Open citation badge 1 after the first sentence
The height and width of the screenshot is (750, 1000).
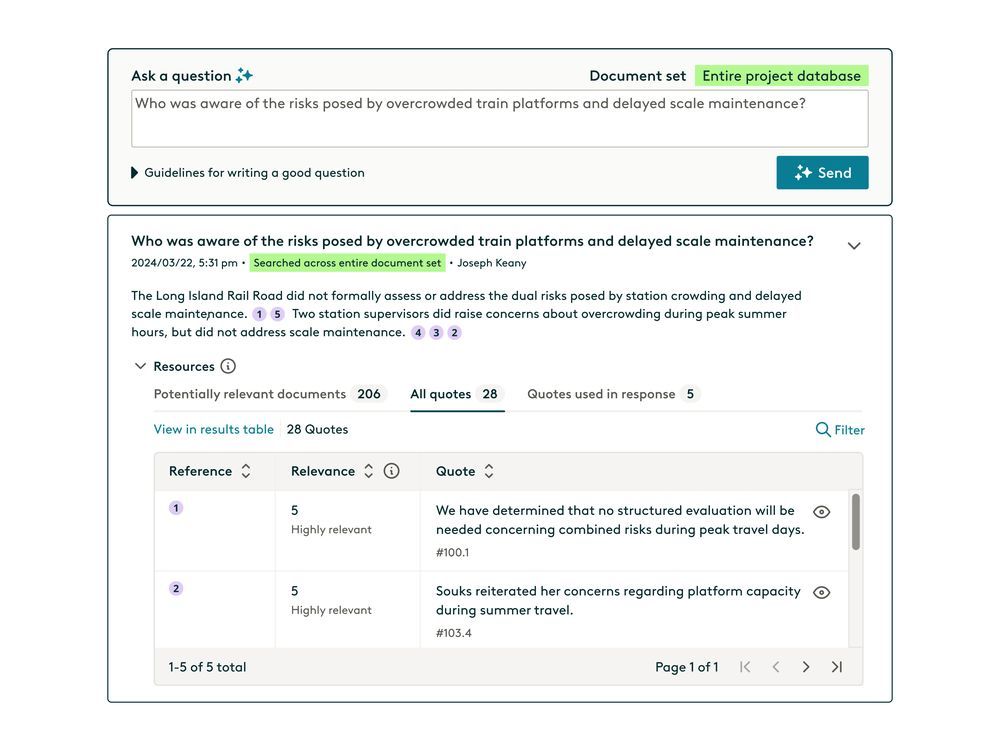(257, 313)
